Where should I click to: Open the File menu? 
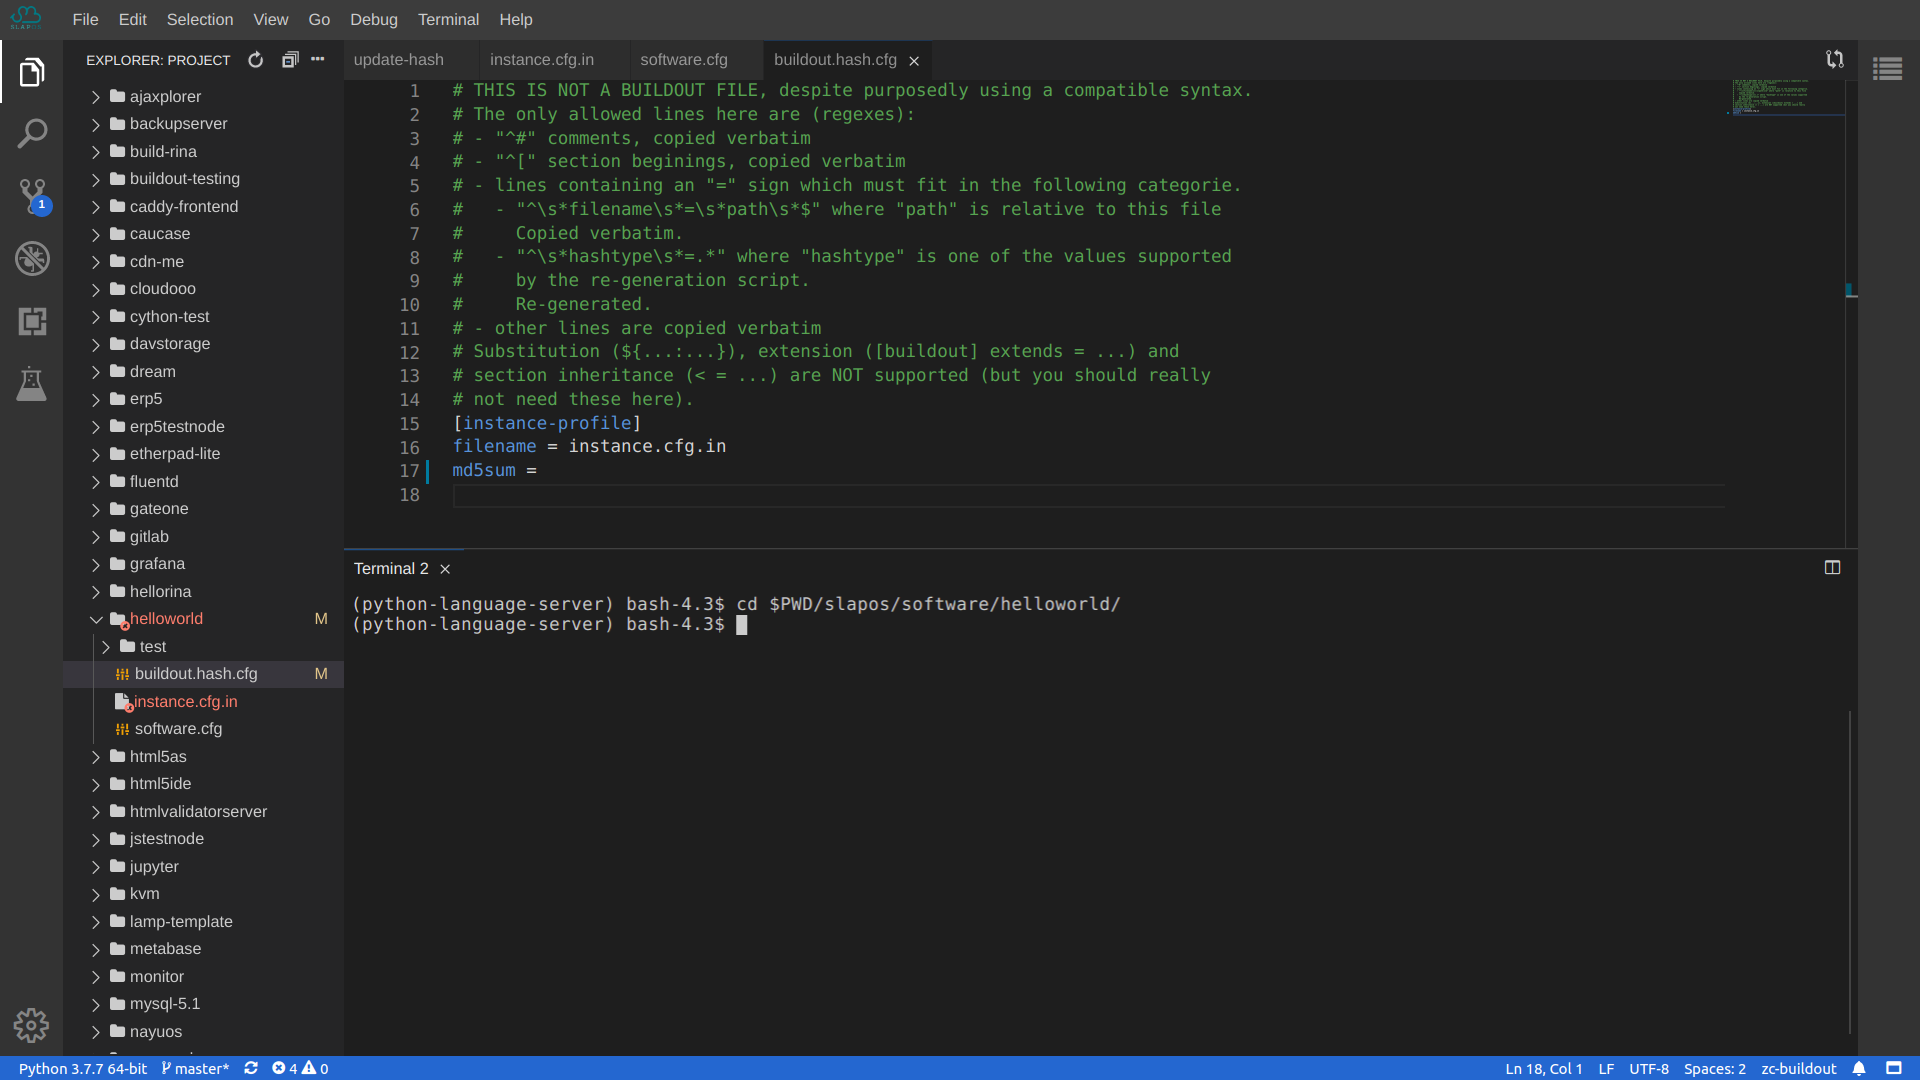[85, 19]
